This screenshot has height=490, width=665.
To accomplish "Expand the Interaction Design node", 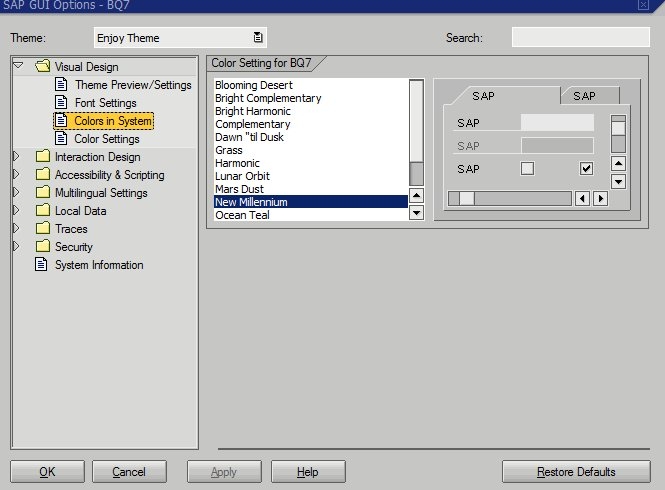I will coord(16,156).
